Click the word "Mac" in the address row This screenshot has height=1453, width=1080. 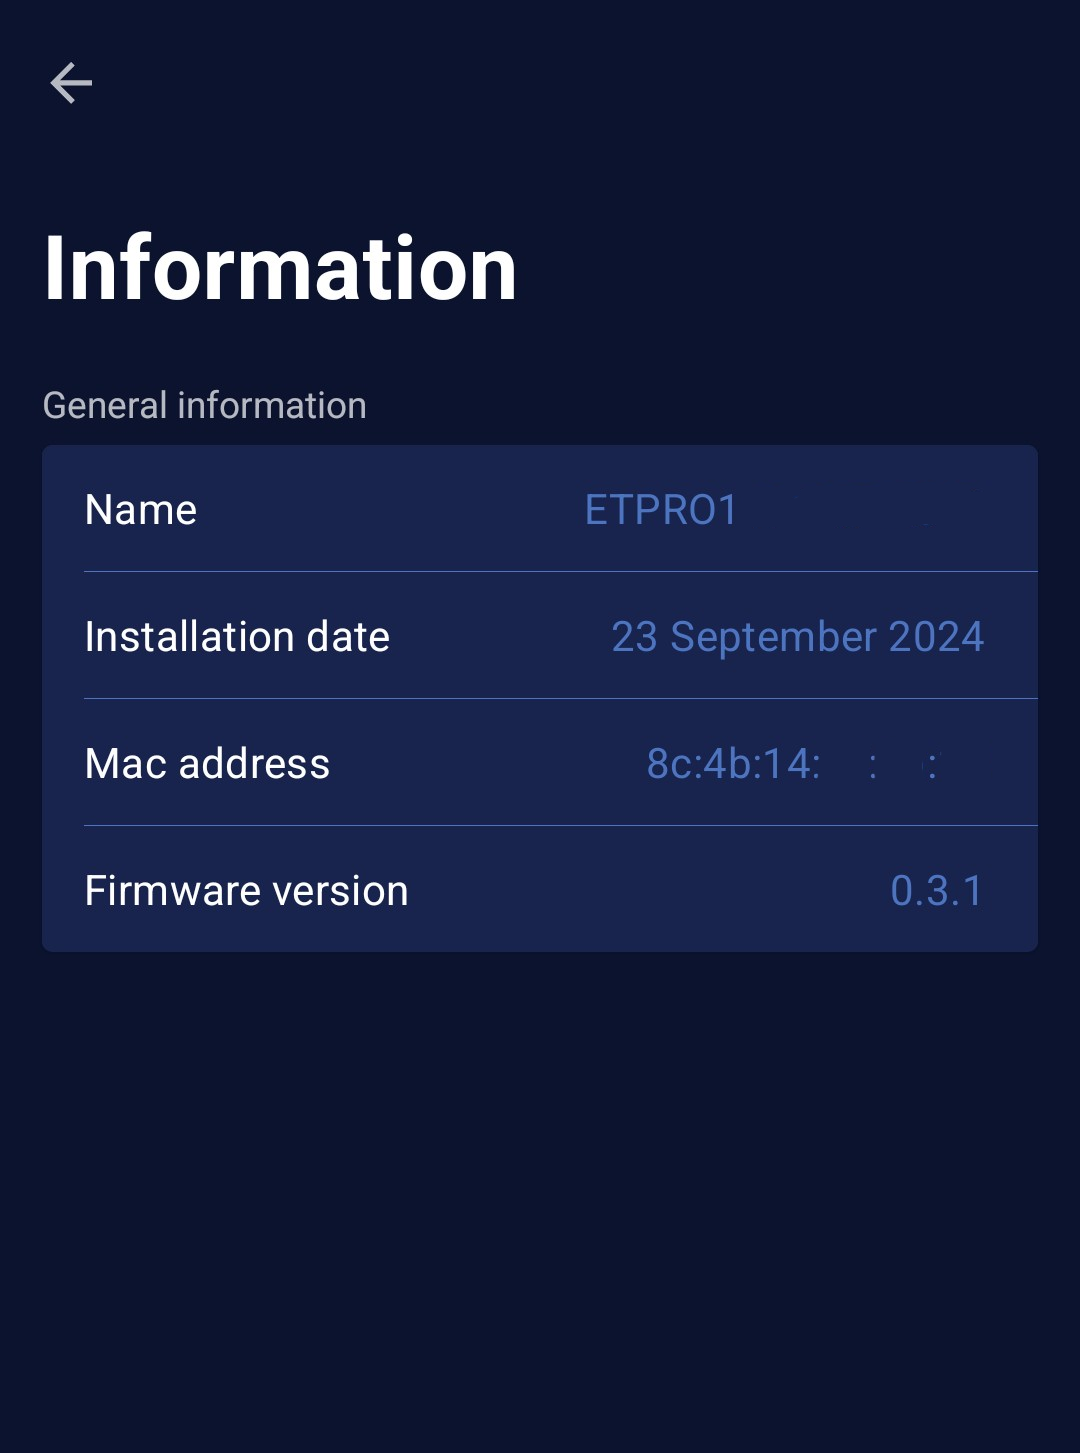pyautogui.click(x=126, y=764)
